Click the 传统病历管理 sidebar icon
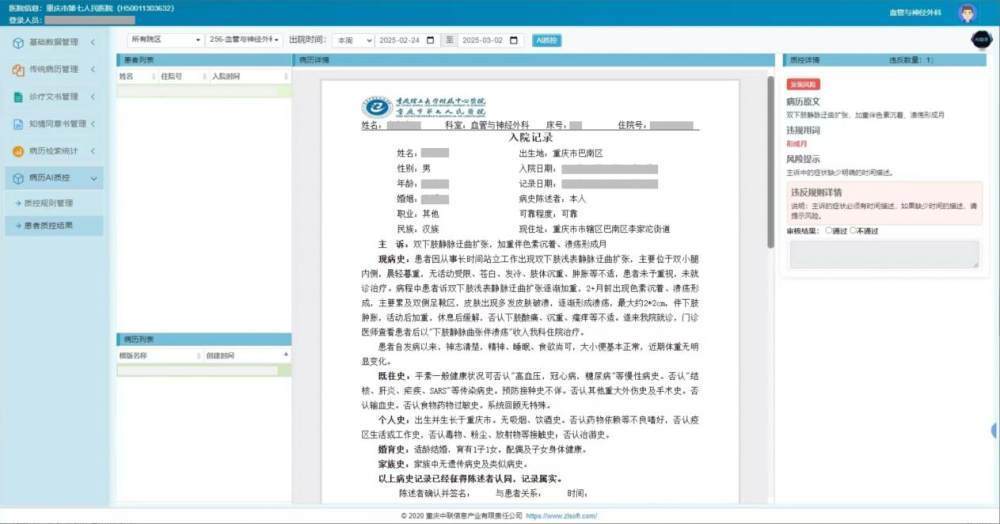 coord(17,70)
